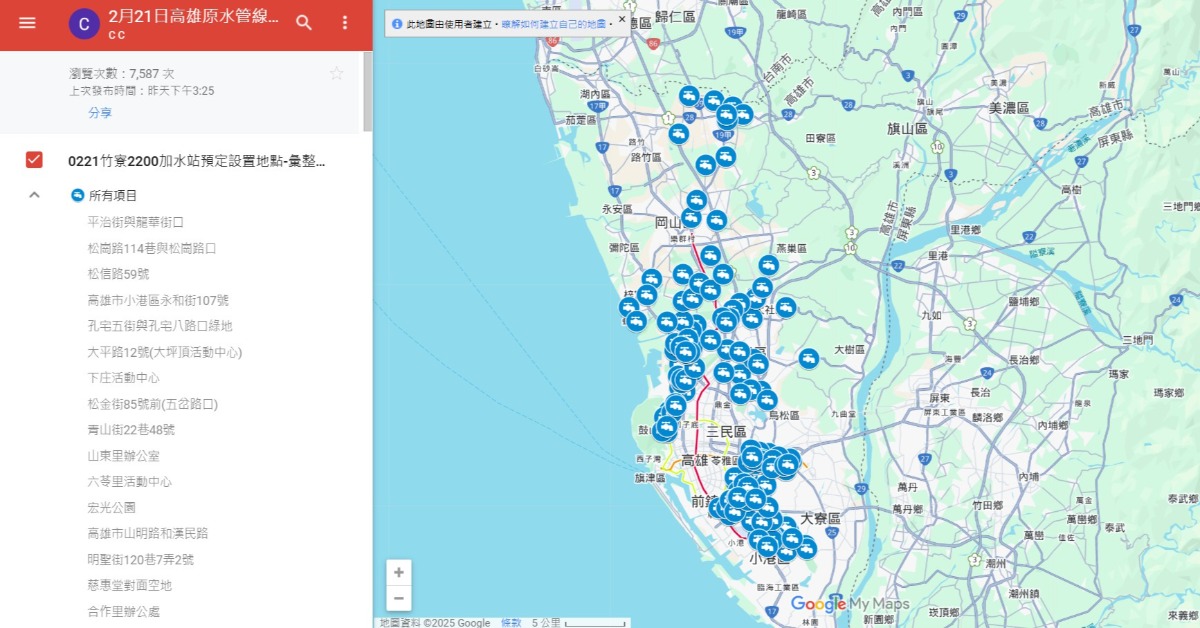Select 松信路59號 list item

118,274
